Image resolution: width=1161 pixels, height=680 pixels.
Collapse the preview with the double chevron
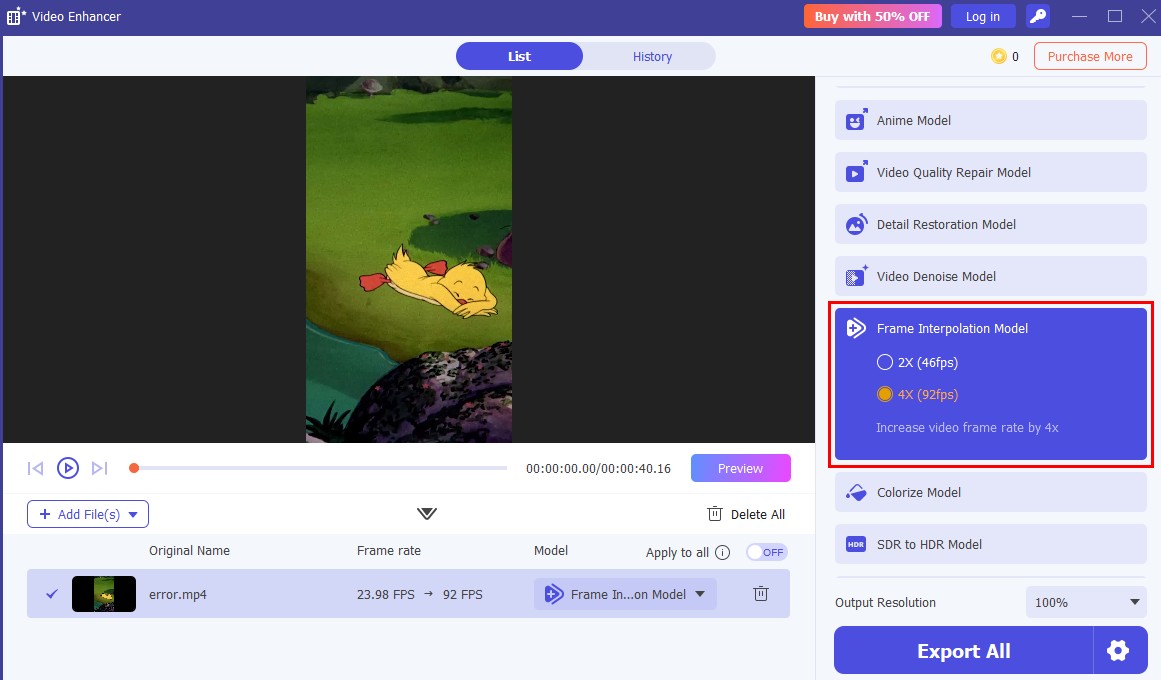[x=427, y=514]
